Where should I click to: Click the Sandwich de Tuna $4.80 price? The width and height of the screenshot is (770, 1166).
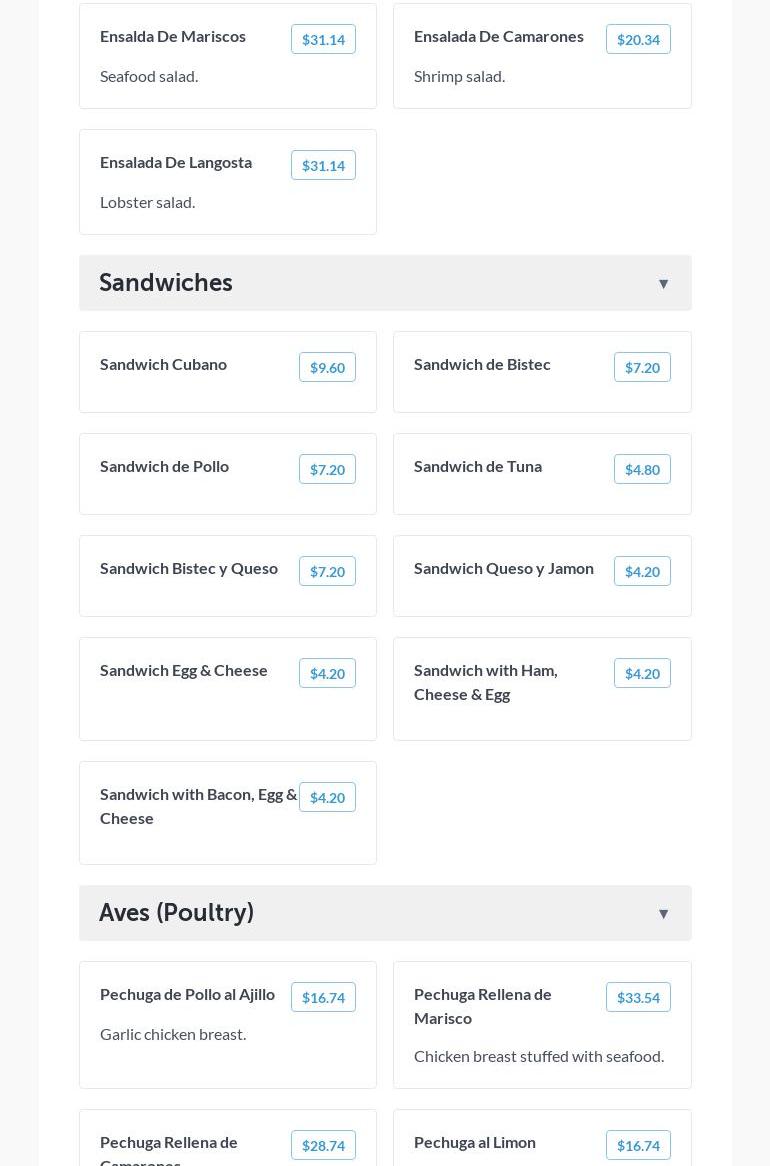point(642,469)
